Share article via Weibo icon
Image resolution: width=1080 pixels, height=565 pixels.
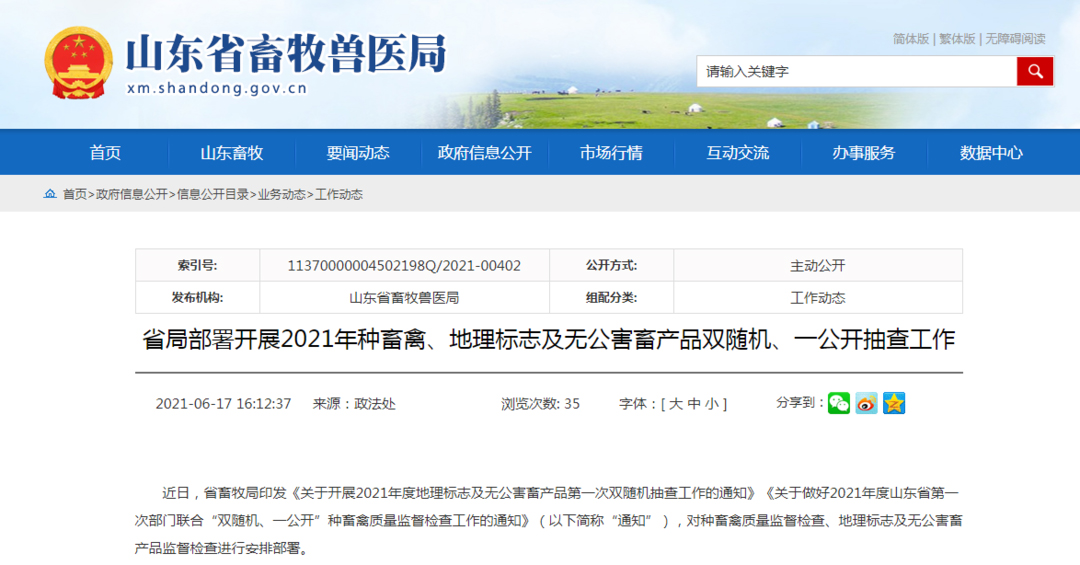coord(866,403)
